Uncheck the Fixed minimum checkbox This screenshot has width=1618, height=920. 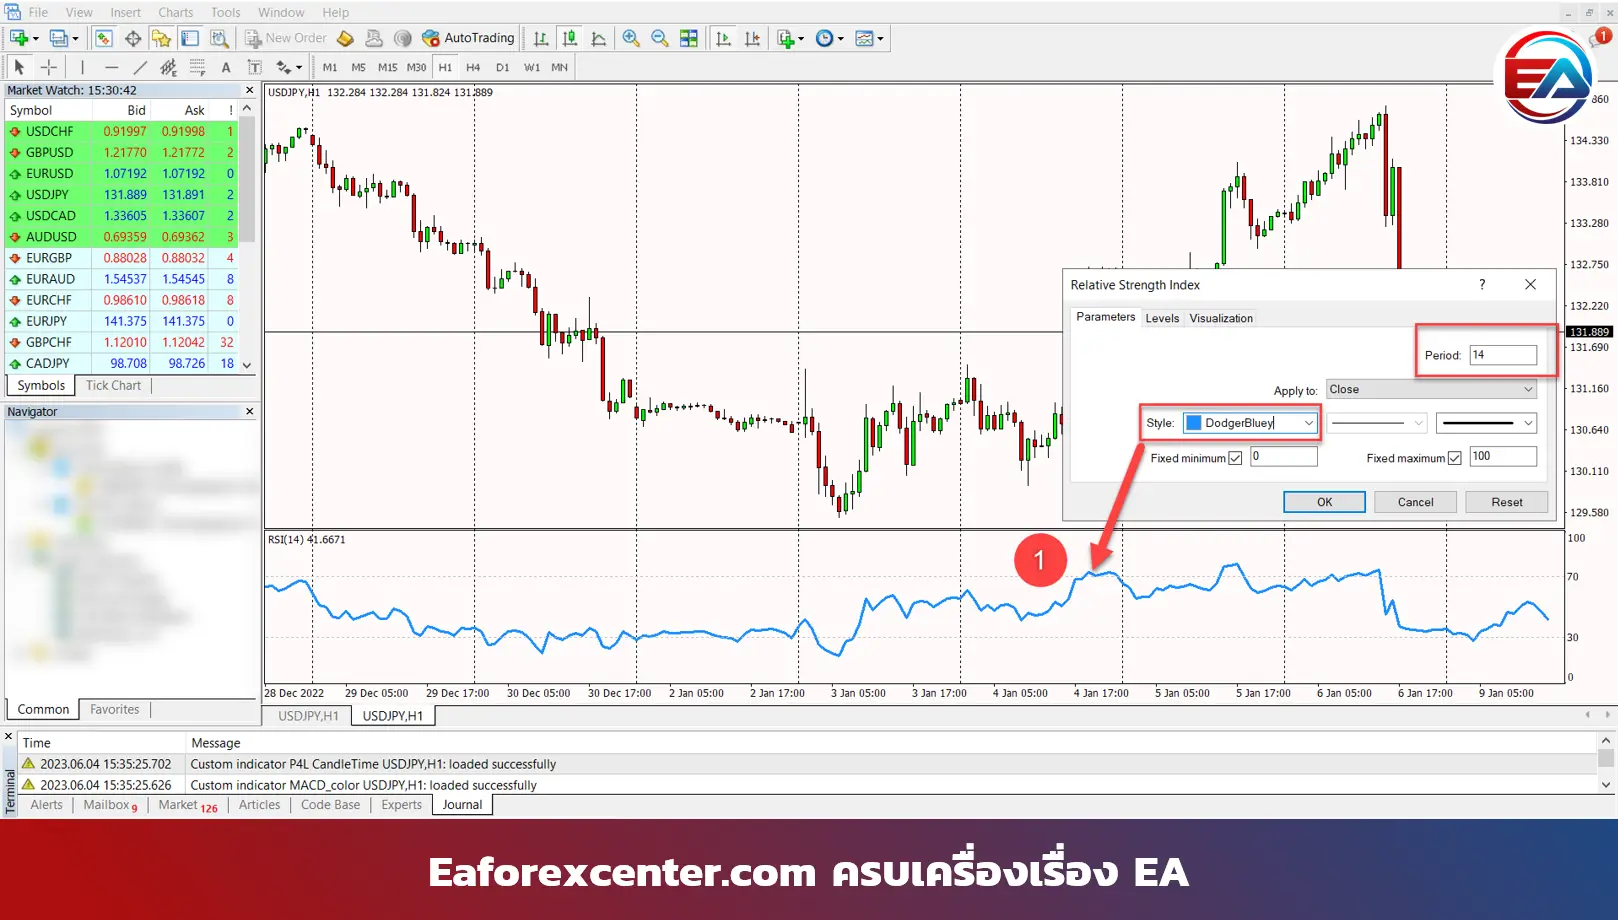click(x=1235, y=458)
